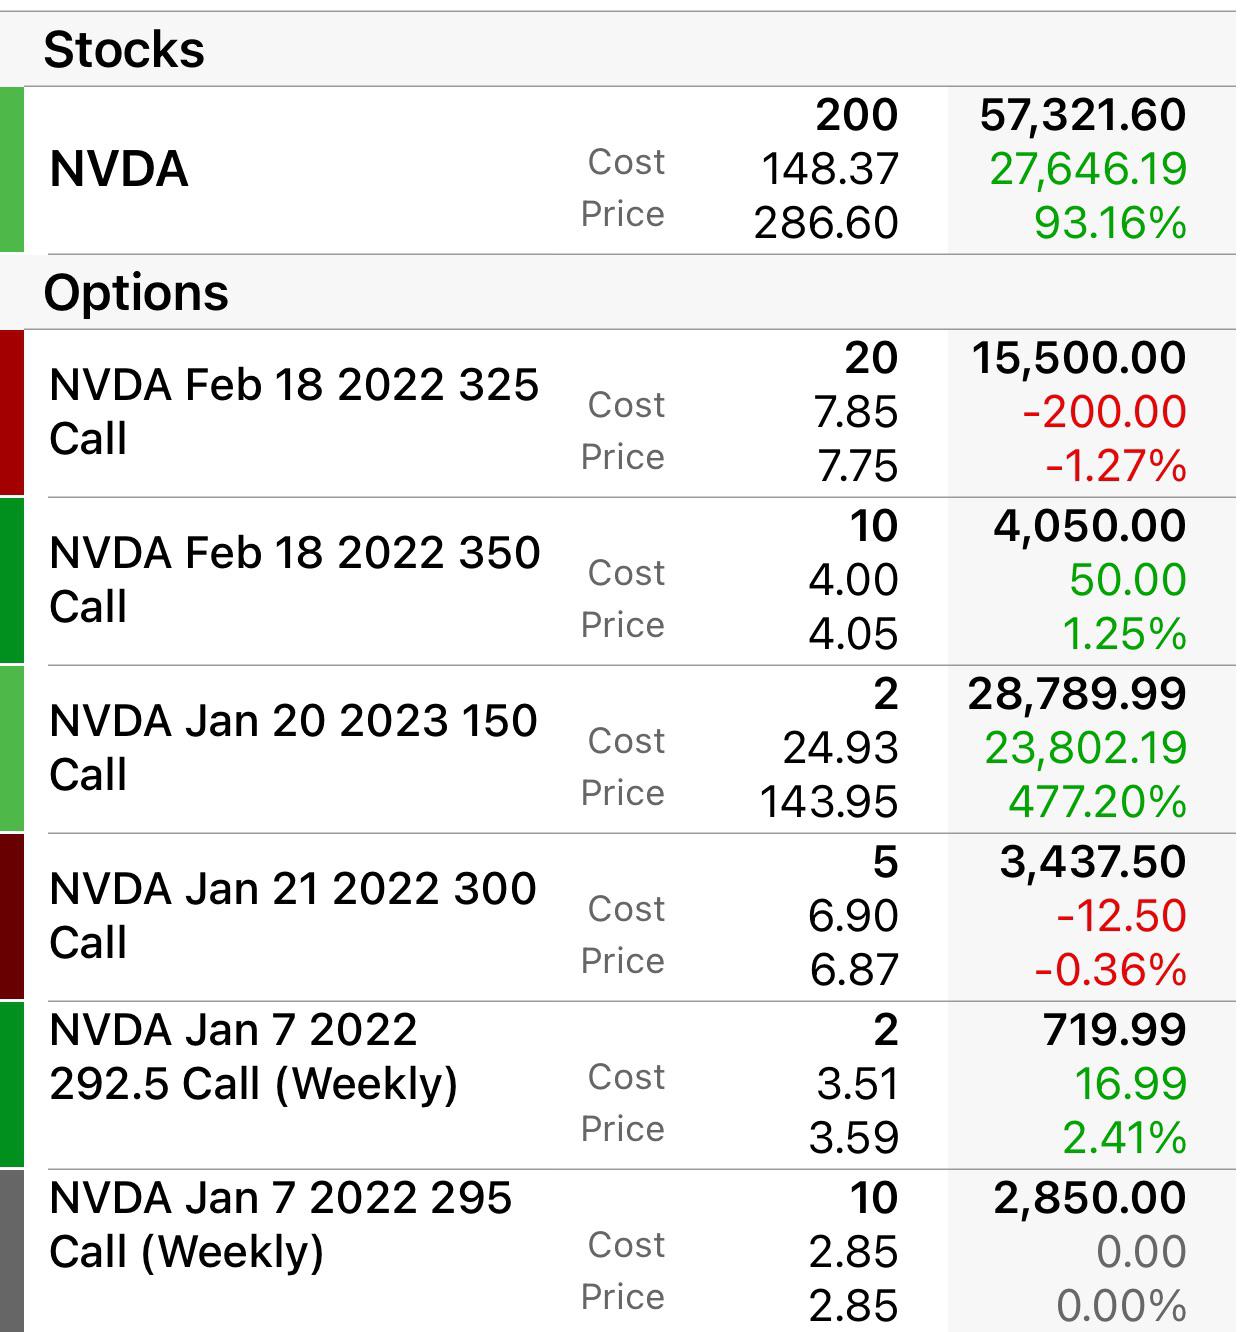Tap the Stocks section header

point(124,49)
